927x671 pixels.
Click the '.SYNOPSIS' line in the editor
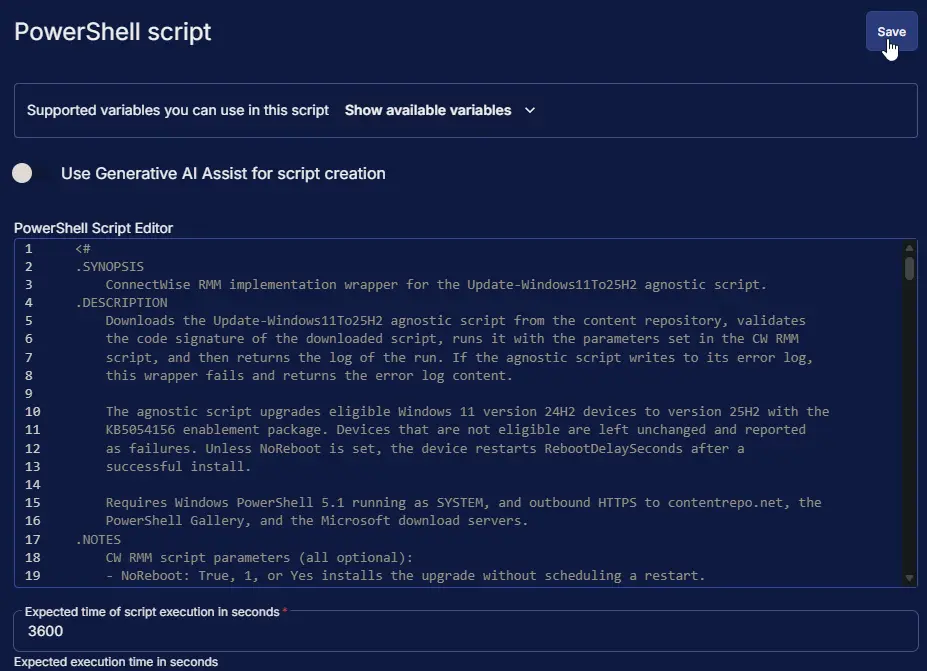(x=109, y=267)
